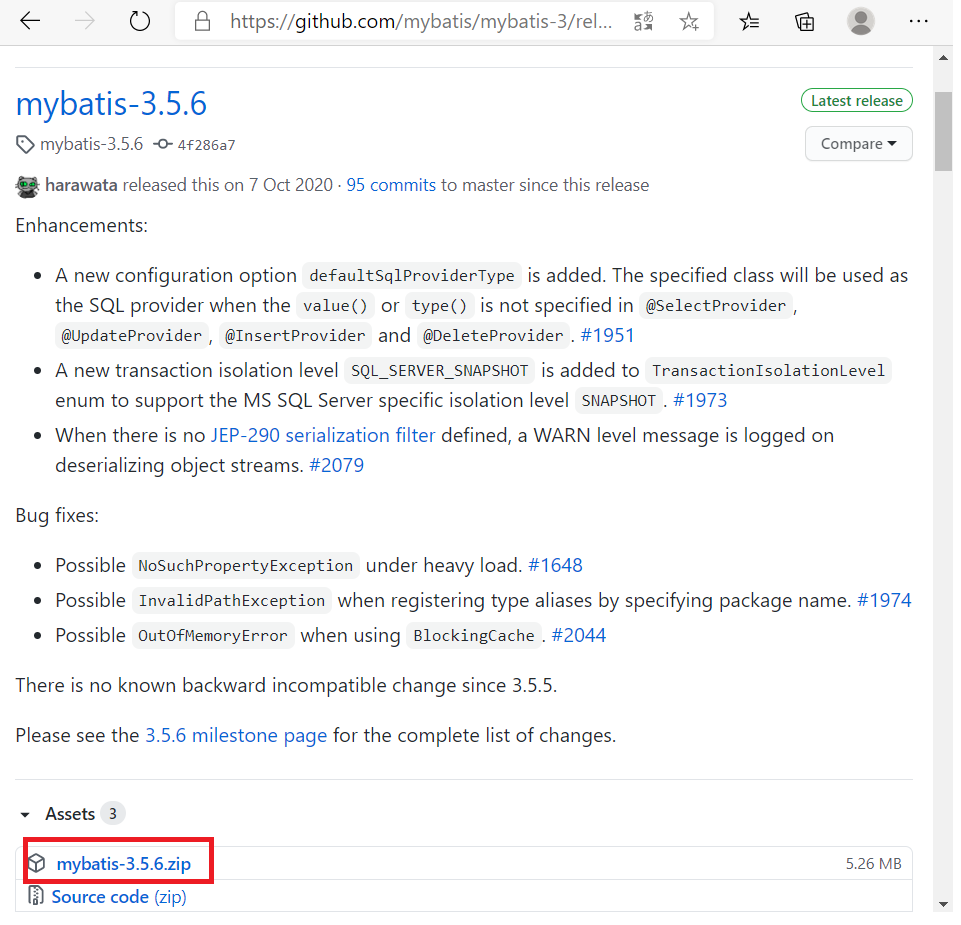
Task: Click the 5.26 MB file size text
Action: [873, 863]
